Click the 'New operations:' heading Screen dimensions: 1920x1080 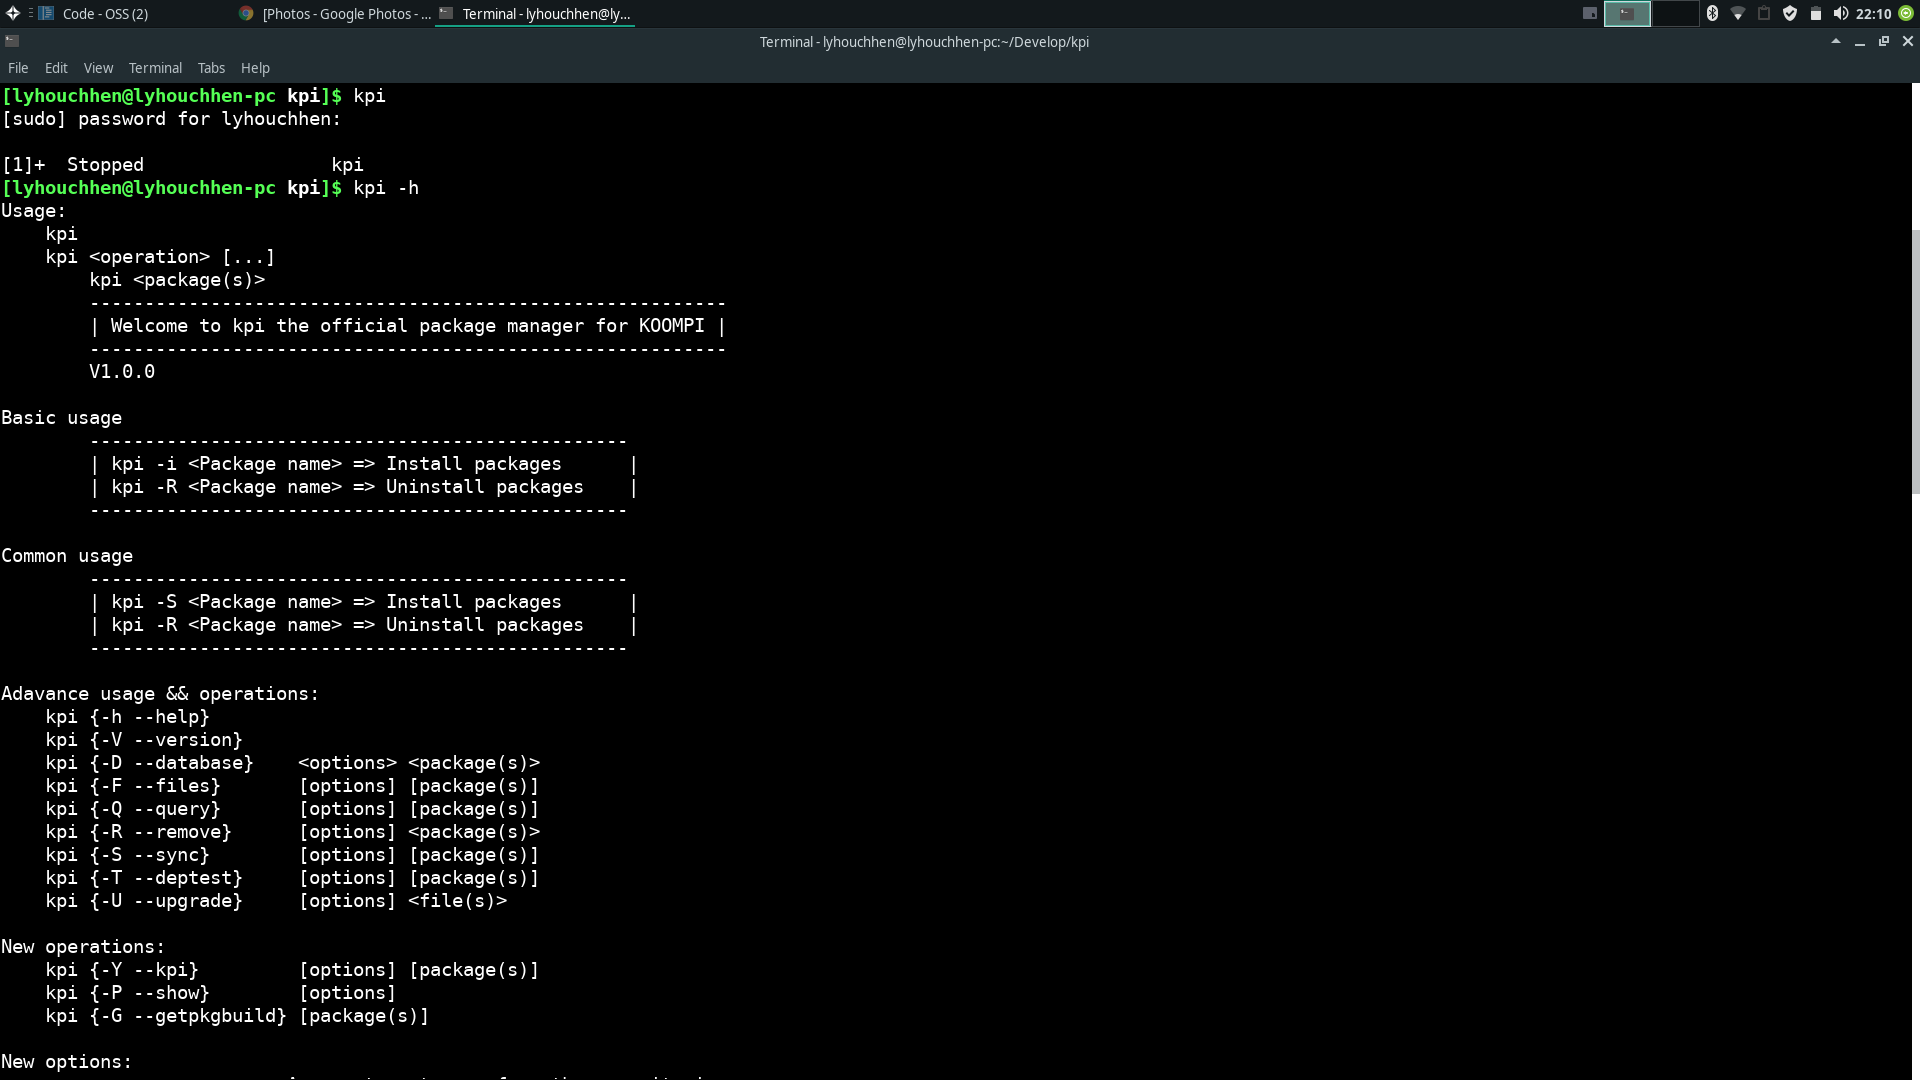click(x=83, y=947)
